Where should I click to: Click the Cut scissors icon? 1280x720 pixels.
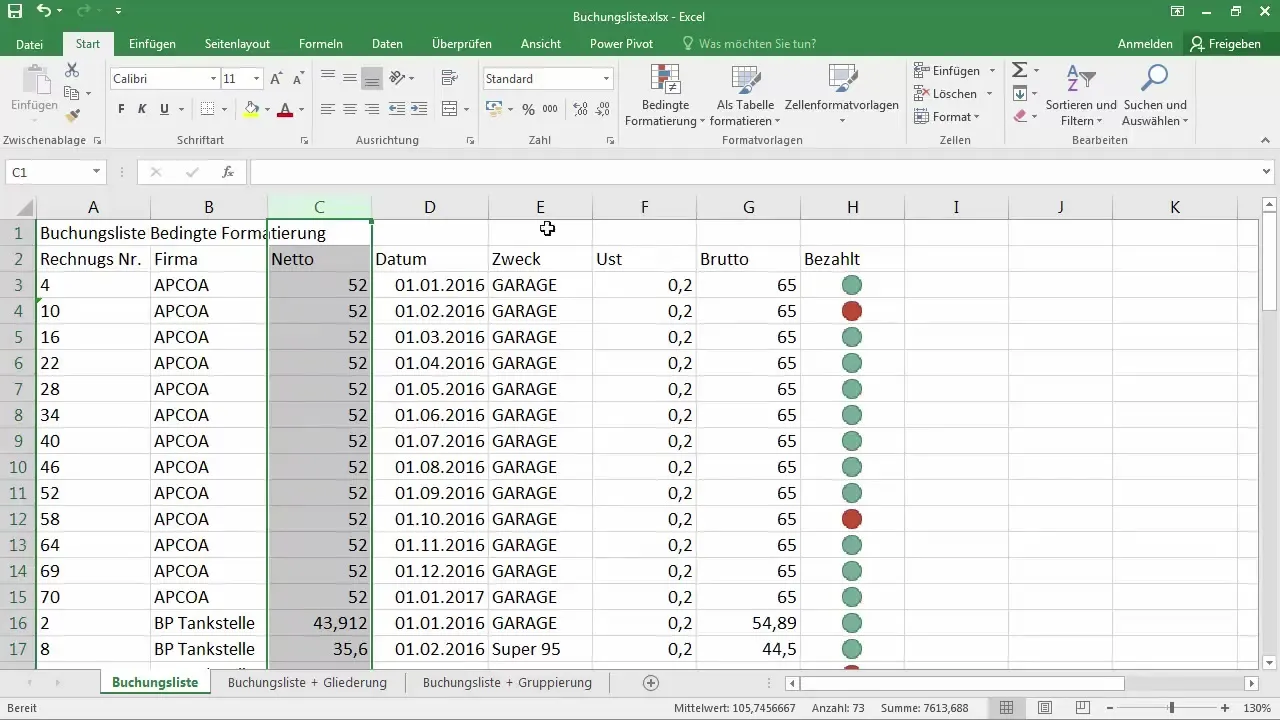click(x=72, y=70)
